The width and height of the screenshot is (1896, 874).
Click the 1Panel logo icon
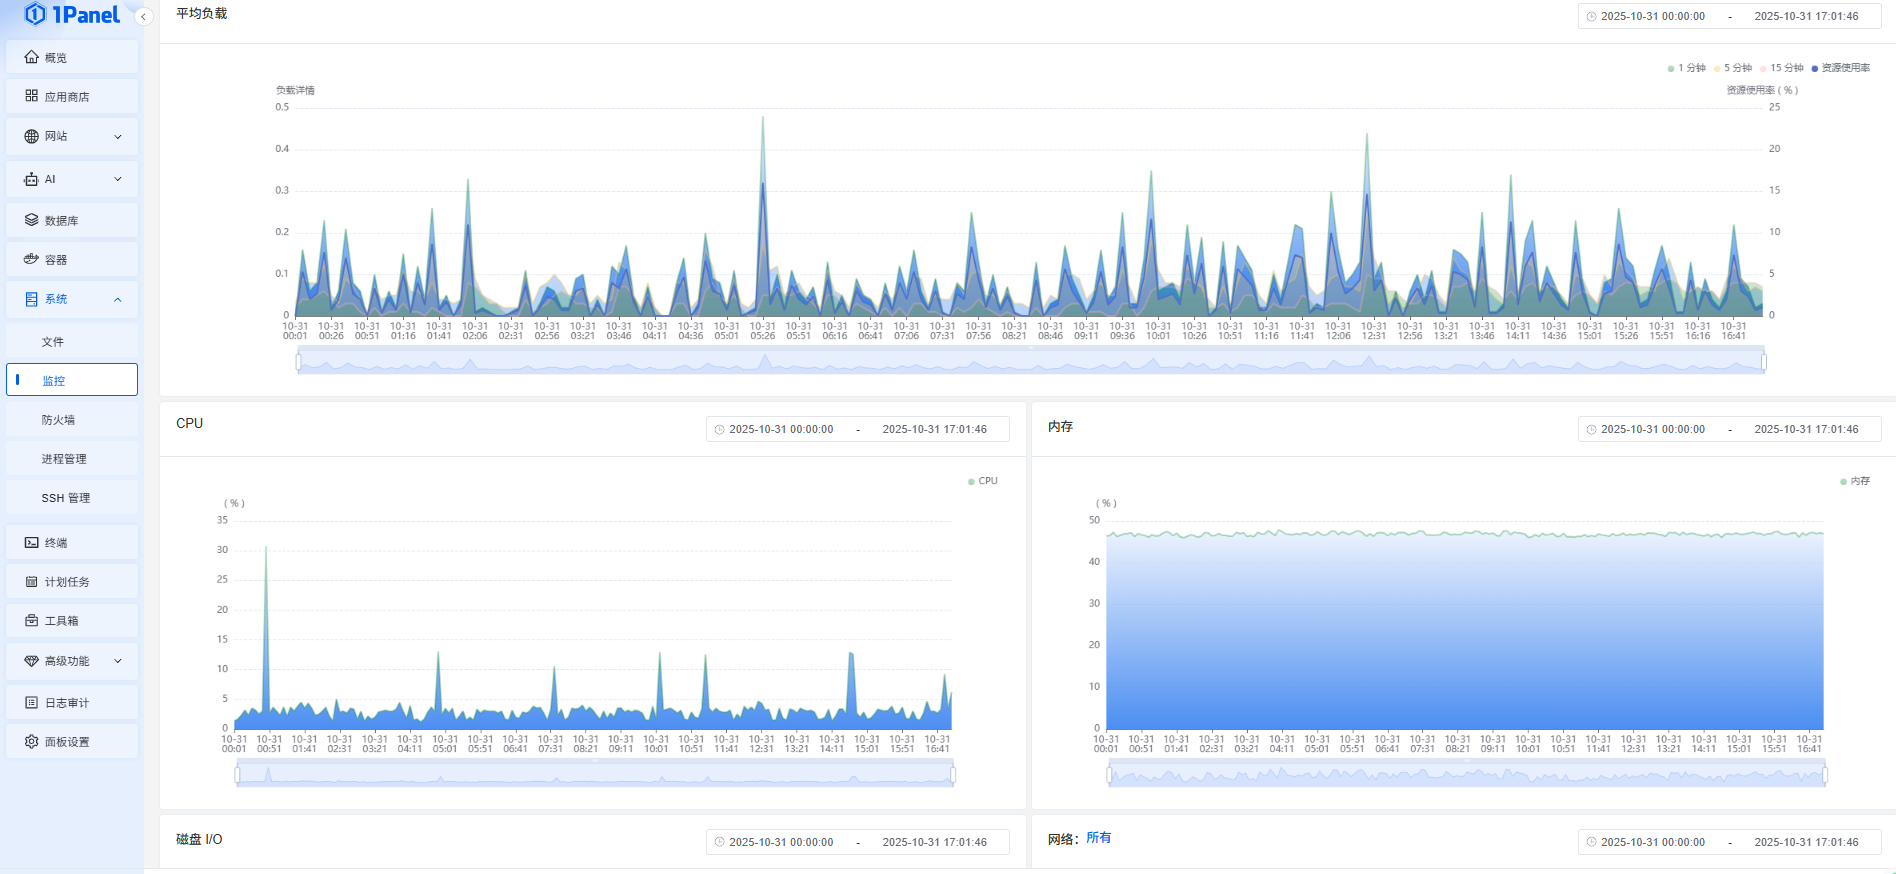tap(35, 14)
